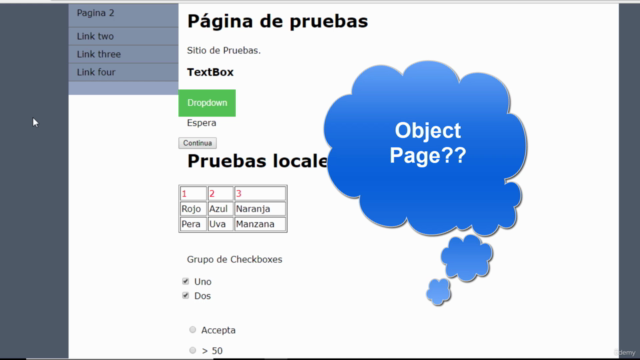Click the Grupo de Checkboxes label
The image size is (640, 360).
click(x=235, y=260)
